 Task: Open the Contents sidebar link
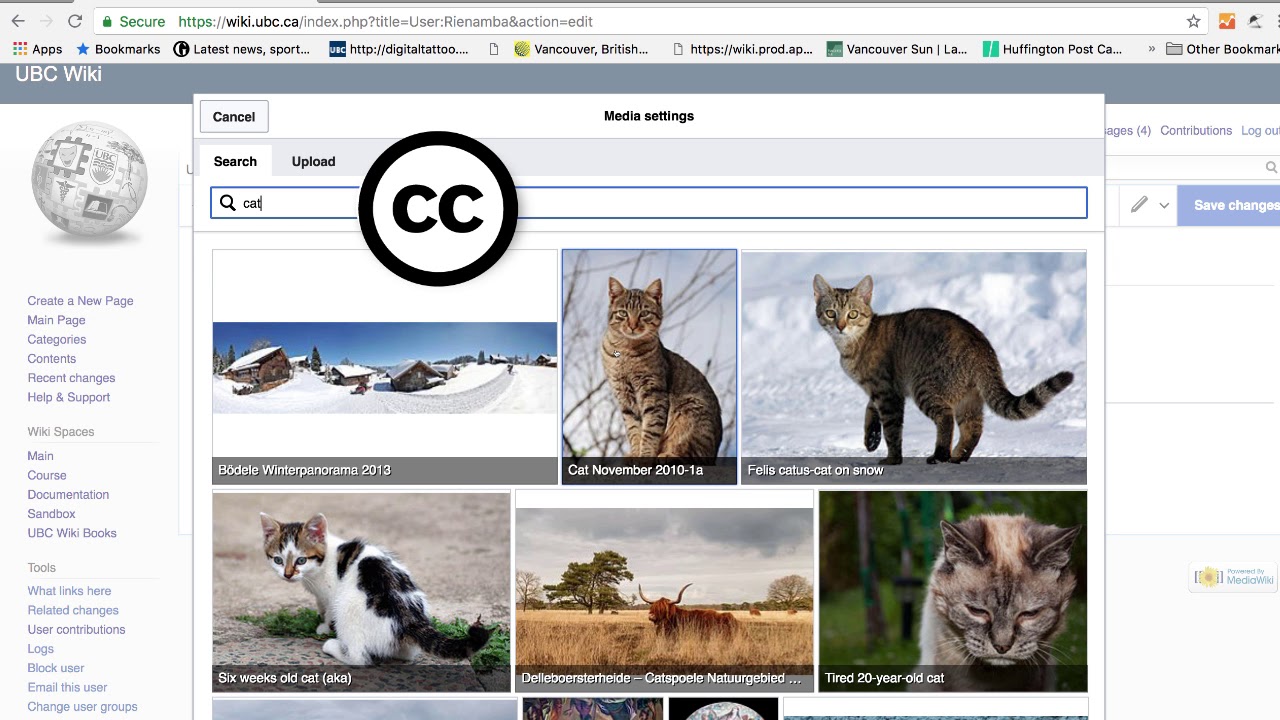coord(52,359)
